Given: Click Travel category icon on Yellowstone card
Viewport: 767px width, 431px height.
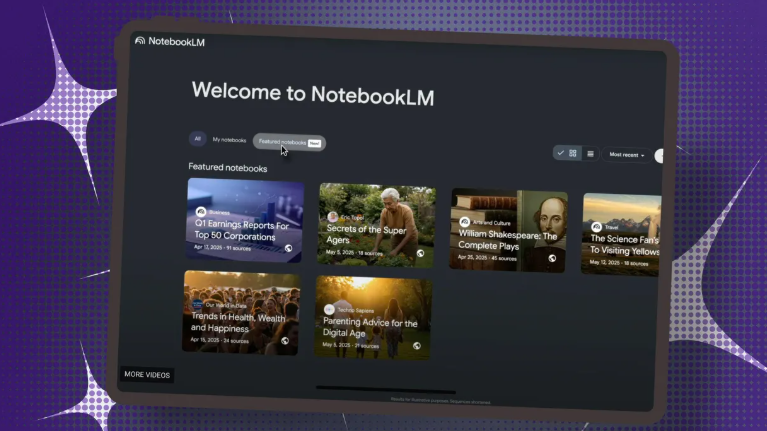Looking at the screenshot, I should (x=596, y=227).
